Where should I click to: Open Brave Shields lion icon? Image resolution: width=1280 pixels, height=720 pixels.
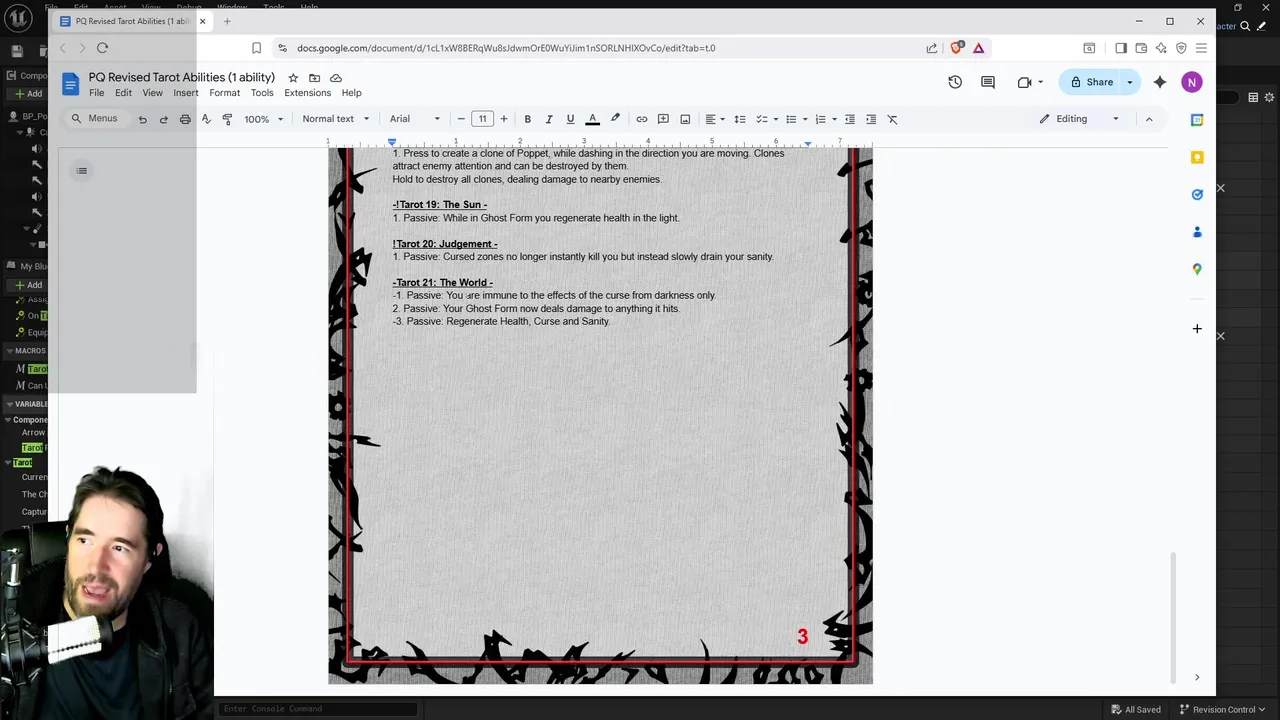pos(957,48)
